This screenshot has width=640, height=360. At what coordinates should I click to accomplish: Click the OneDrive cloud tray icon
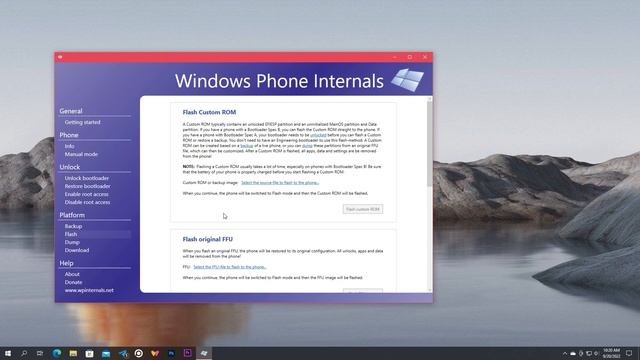[x=573, y=353]
